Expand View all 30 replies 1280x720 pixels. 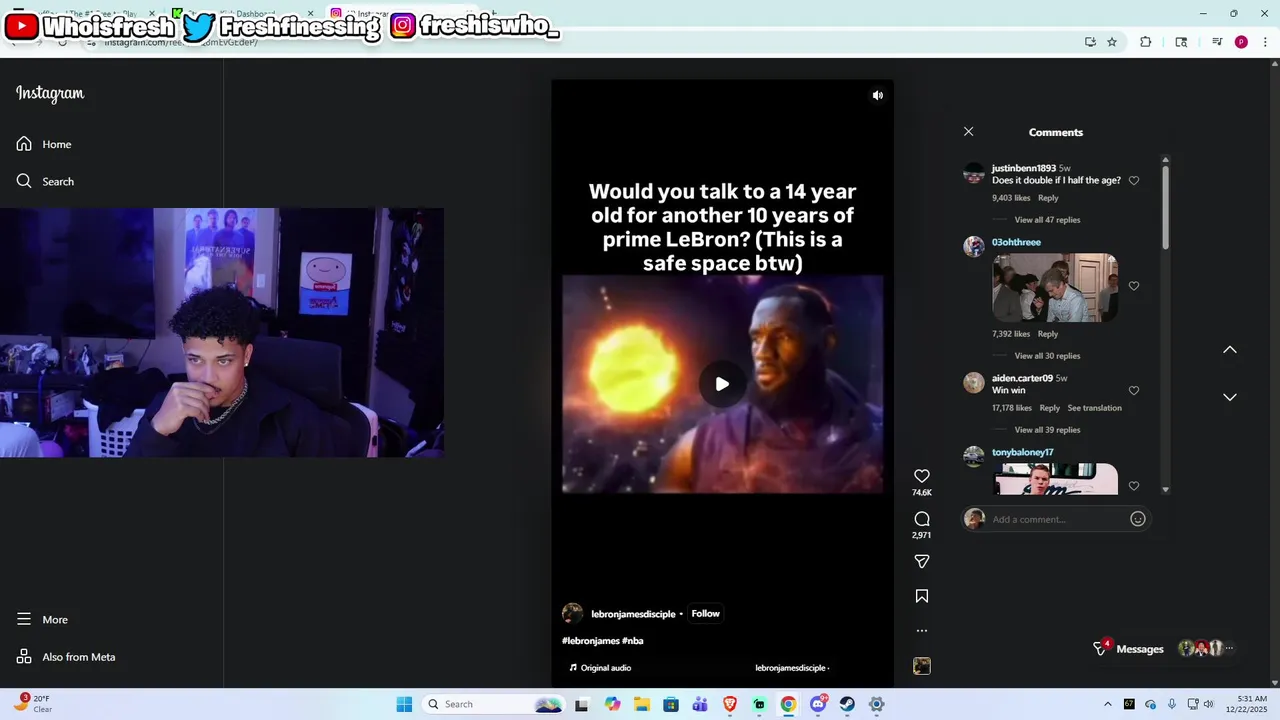[x=1047, y=356]
